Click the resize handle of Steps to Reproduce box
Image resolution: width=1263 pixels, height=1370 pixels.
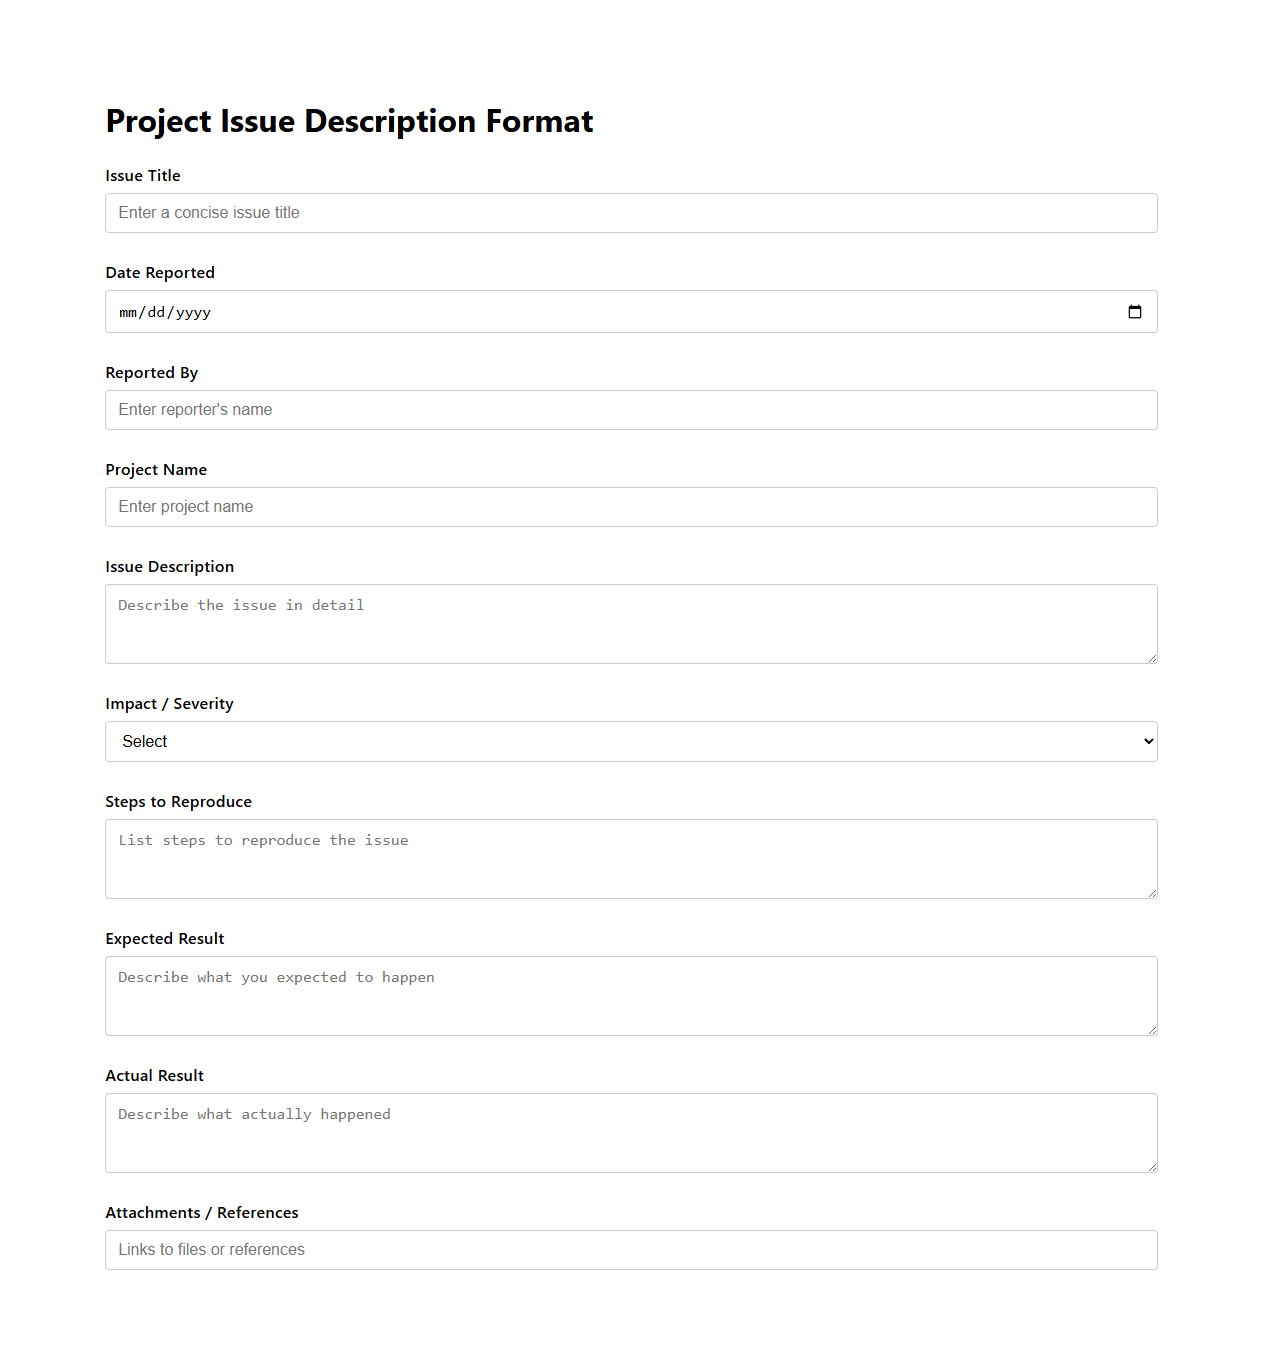[1152, 893]
